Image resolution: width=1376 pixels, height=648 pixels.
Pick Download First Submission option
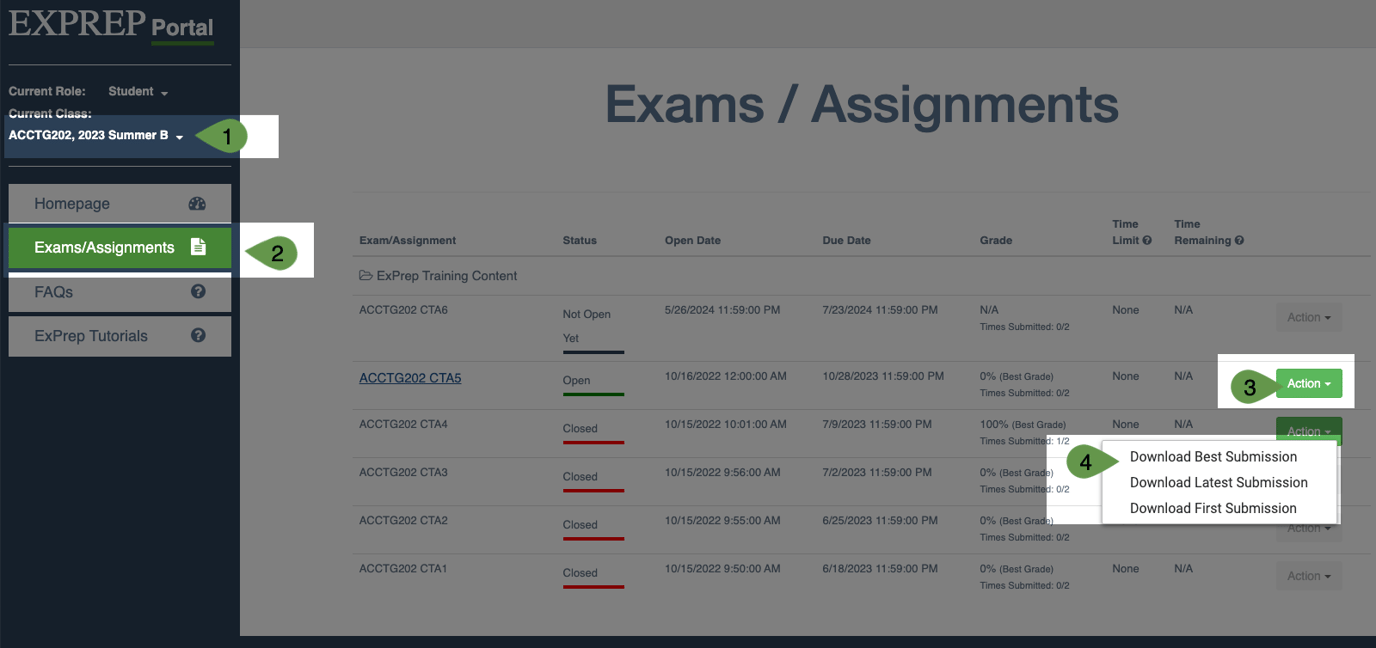pyautogui.click(x=1213, y=508)
